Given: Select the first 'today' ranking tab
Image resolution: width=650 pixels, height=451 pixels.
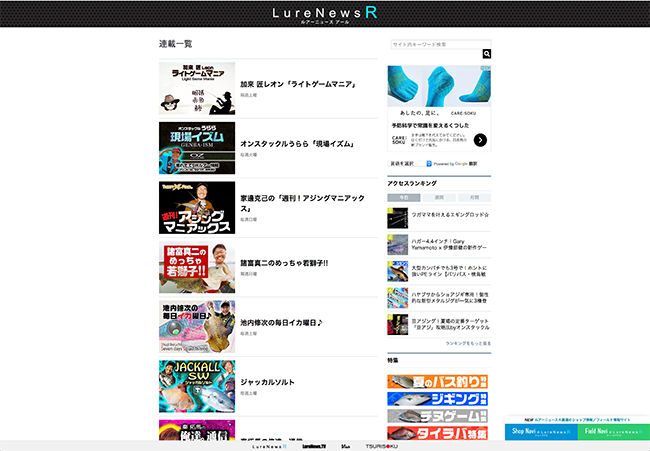Looking at the screenshot, I should coord(404,198).
